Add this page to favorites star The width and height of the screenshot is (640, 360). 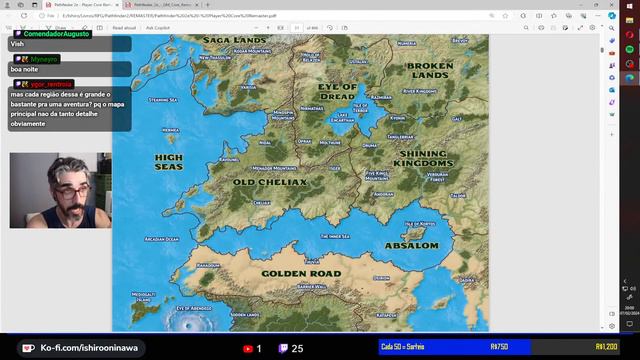[x=505, y=16]
